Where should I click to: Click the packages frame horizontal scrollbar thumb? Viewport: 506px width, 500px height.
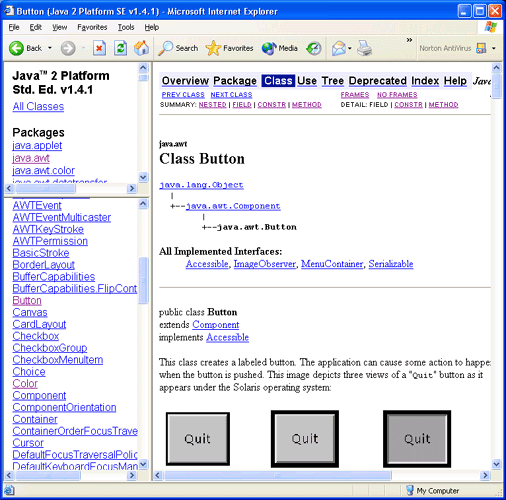tap(46, 188)
